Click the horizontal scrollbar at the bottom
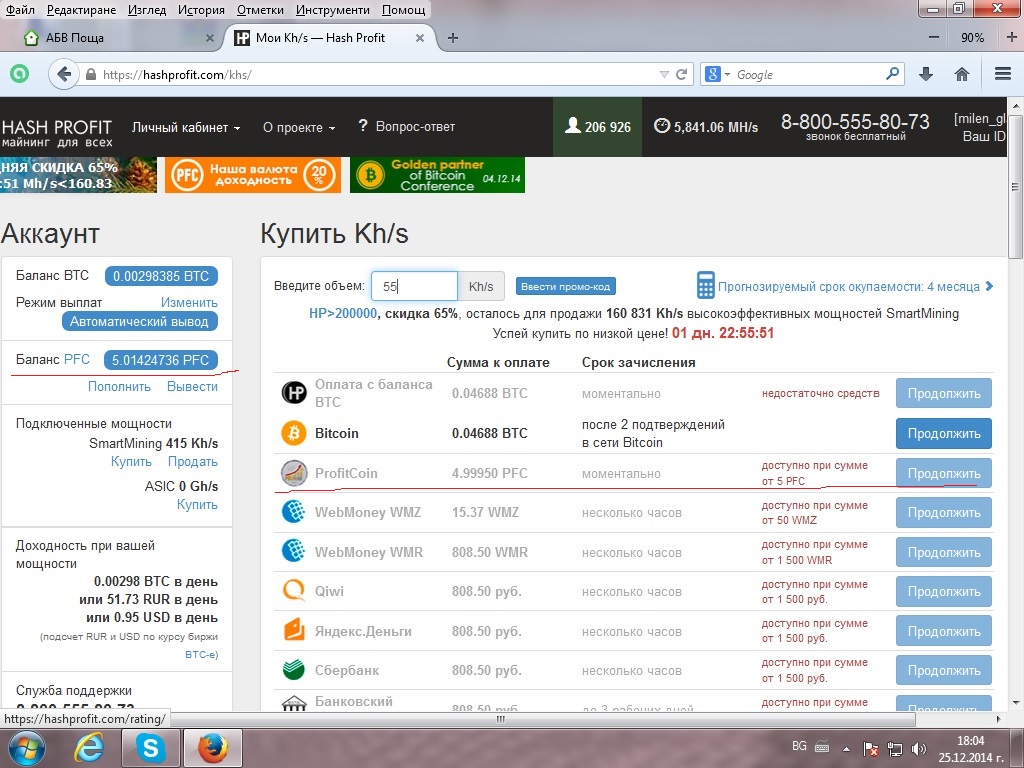Screen dimensions: 1024x768 tap(501, 719)
